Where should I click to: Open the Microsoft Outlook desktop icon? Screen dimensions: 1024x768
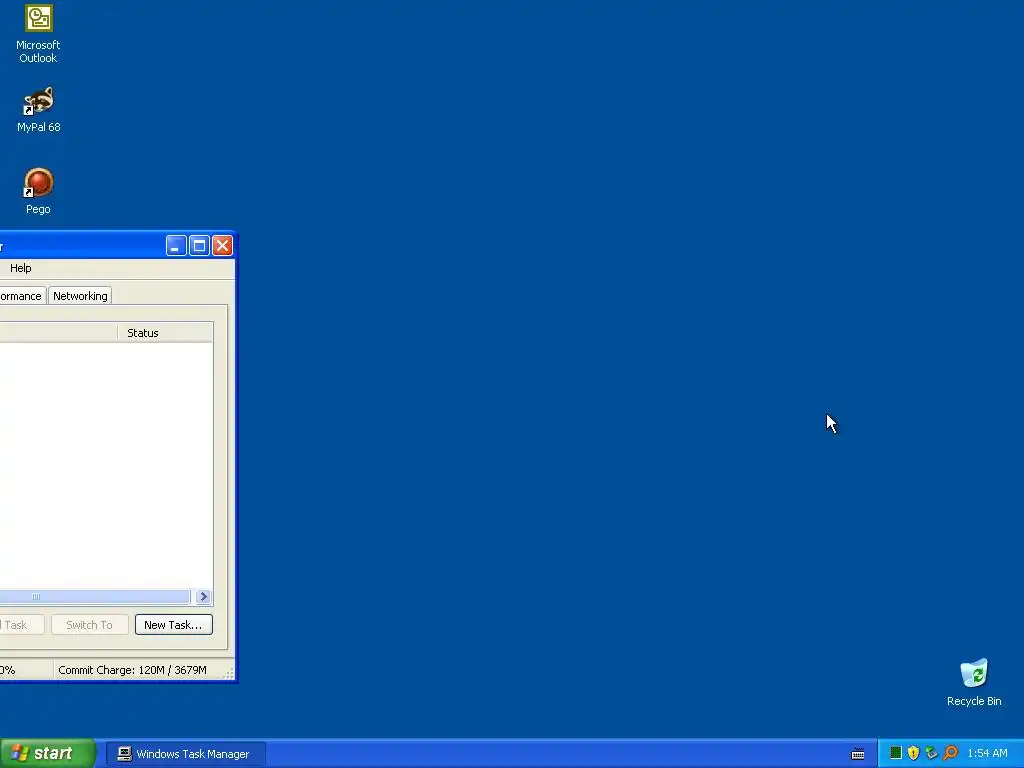(x=38, y=34)
